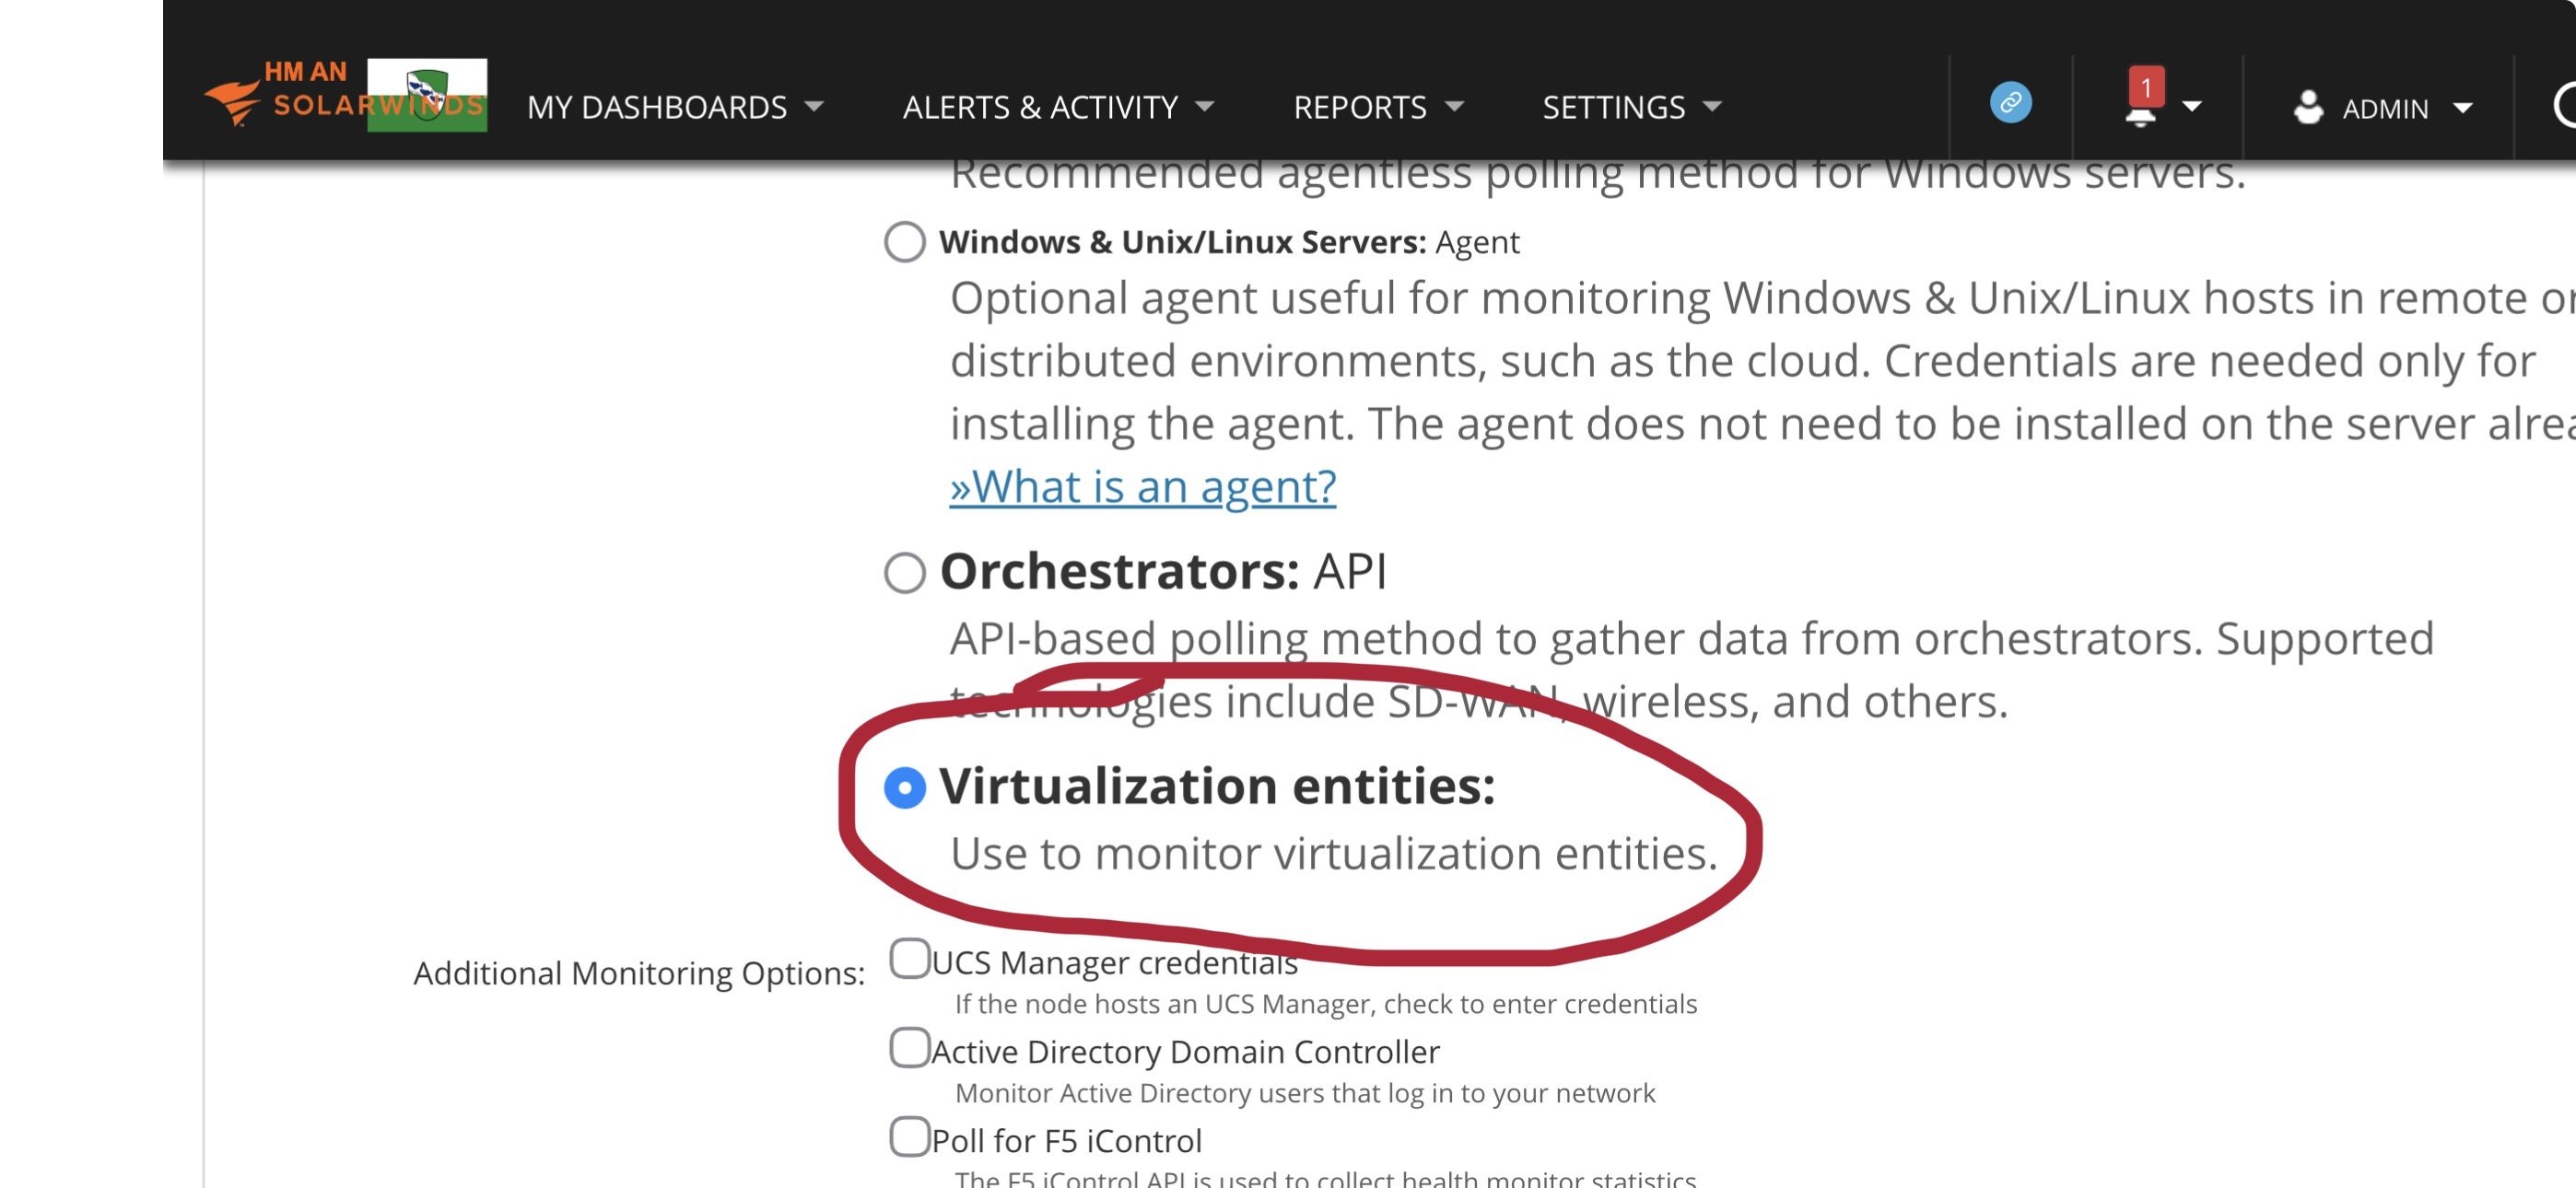Image resolution: width=2576 pixels, height=1188 pixels.
Task: Click the SolarWinds flame logo icon
Action: (232, 101)
